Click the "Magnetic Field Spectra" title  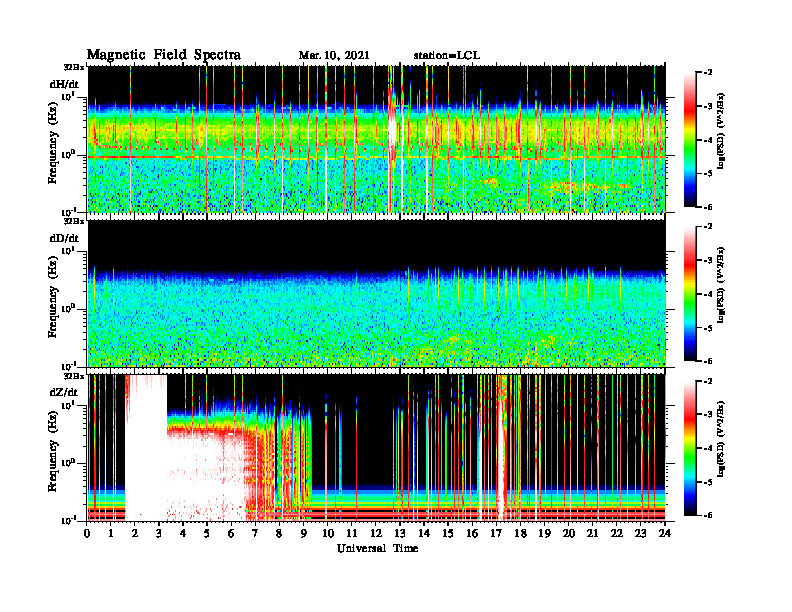pyautogui.click(x=164, y=55)
